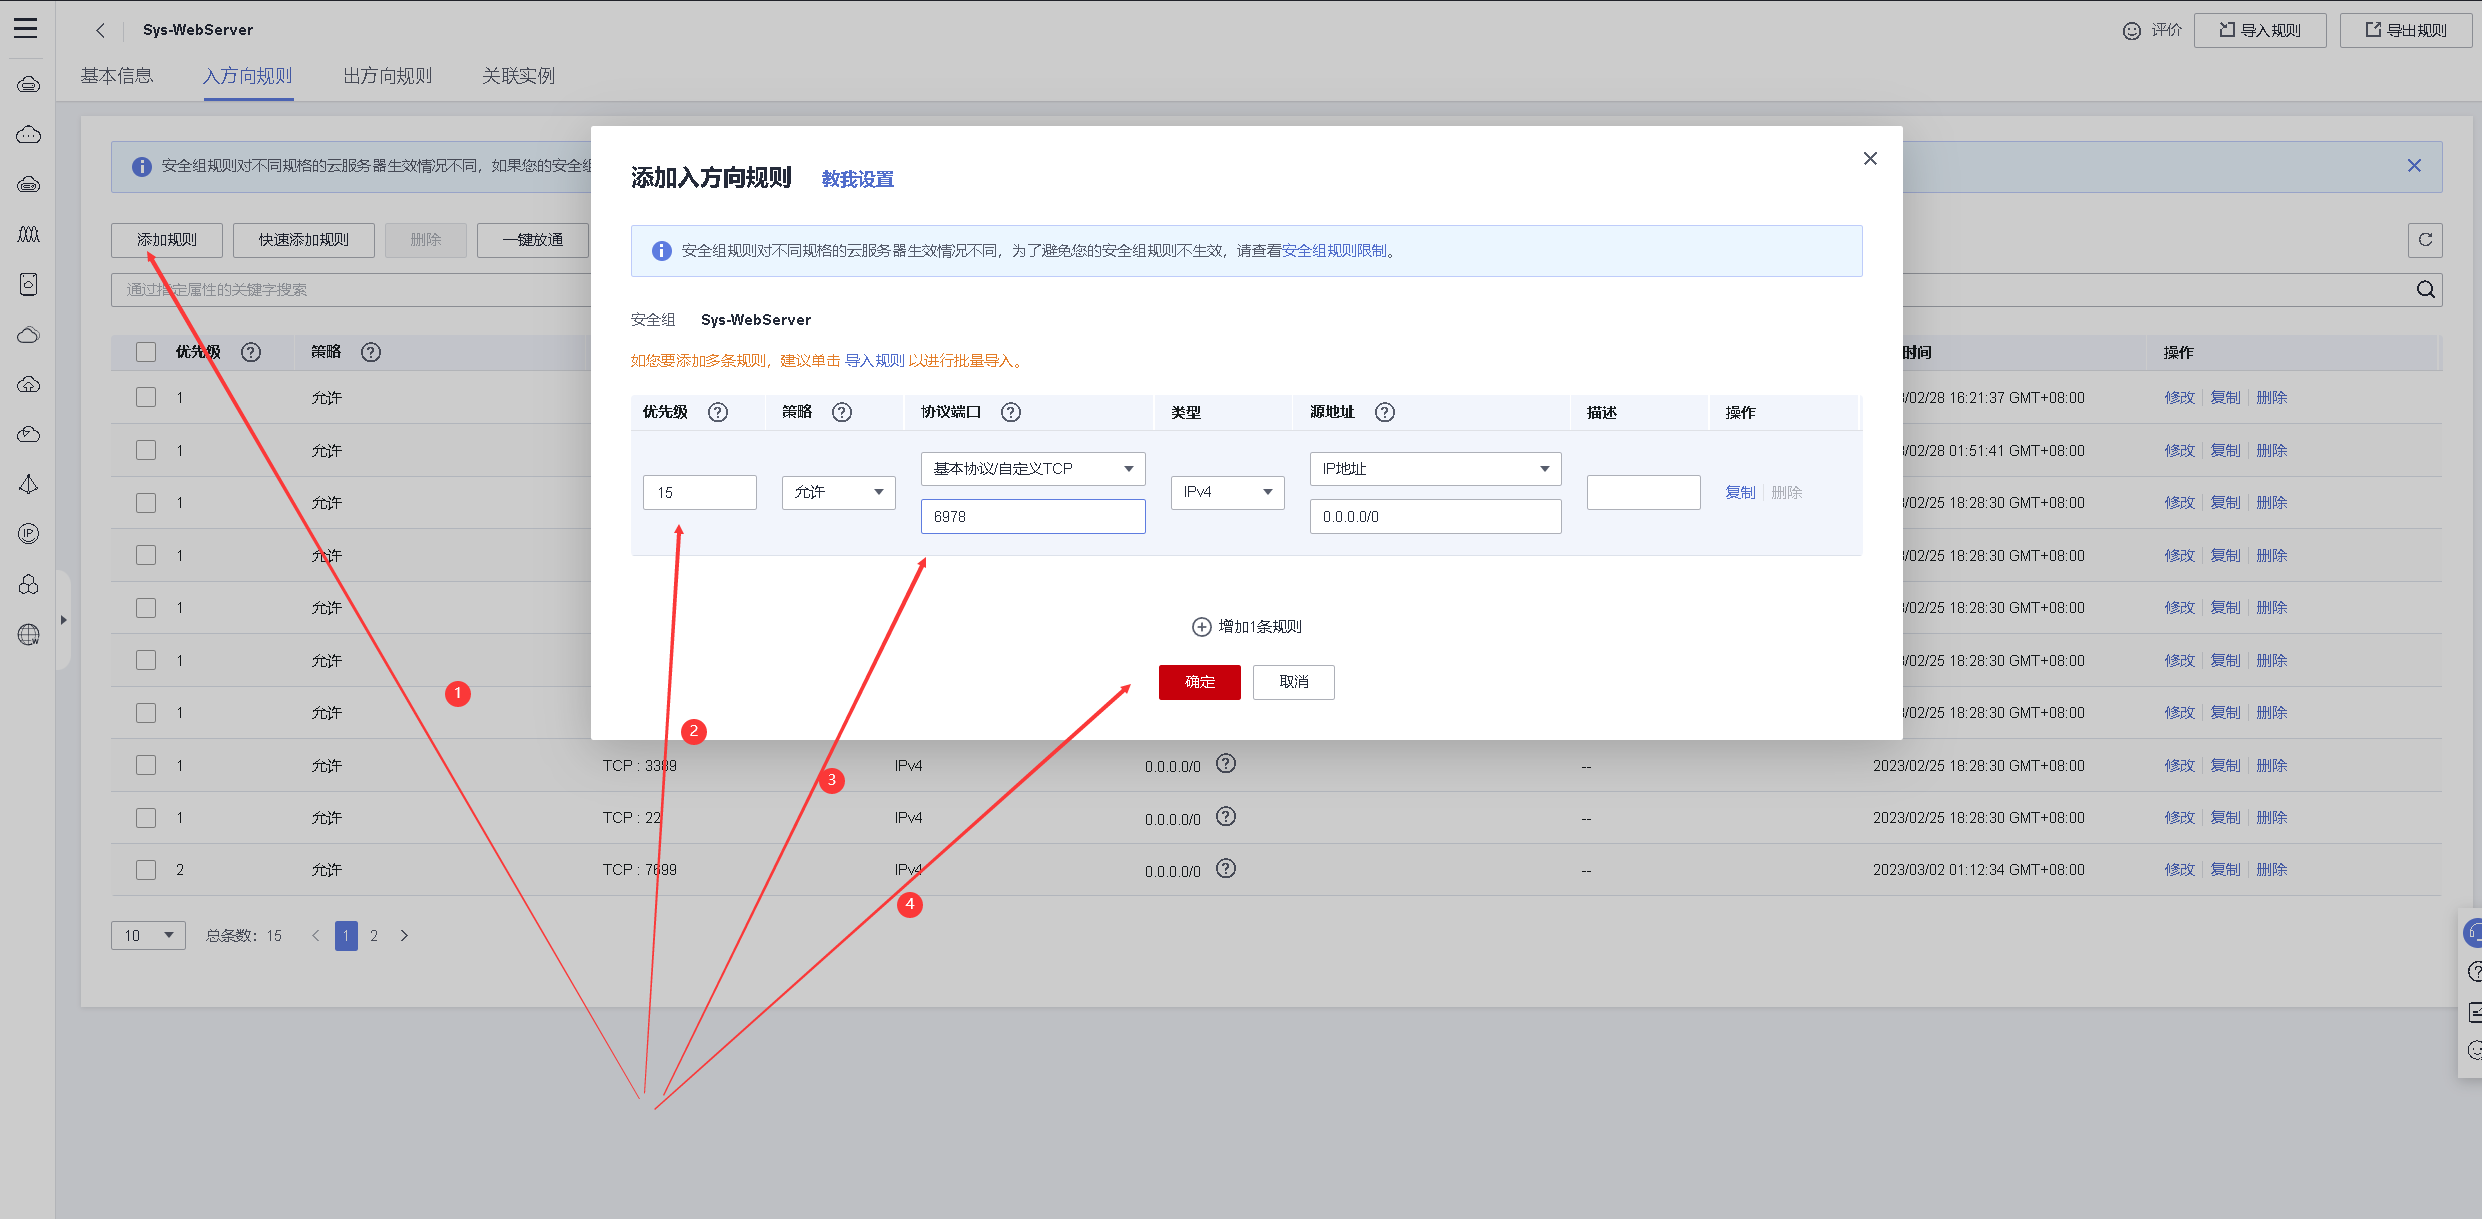
Task: Click help icon next to 源地址 header
Action: tap(1384, 412)
